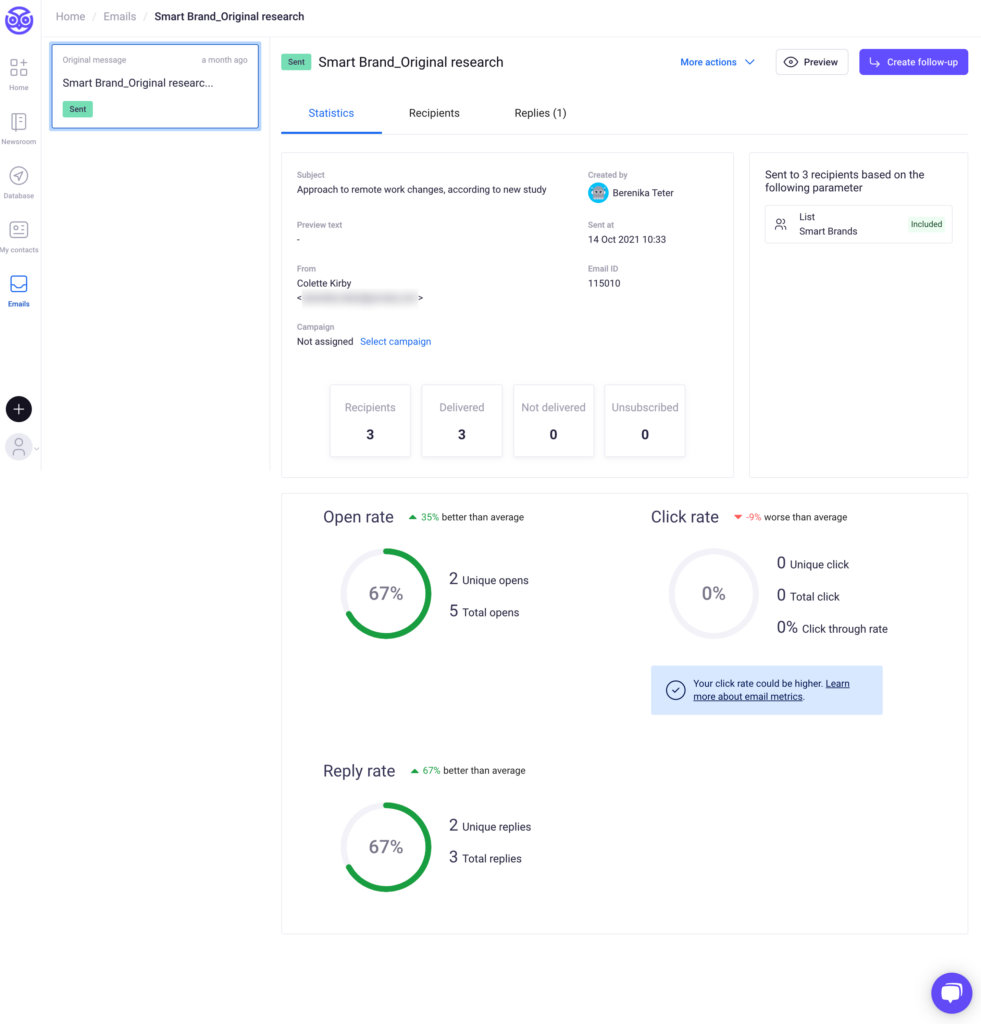Expand the More actions dropdown
The height and width of the screenshot is (1024, 981).
pos(716,62)
